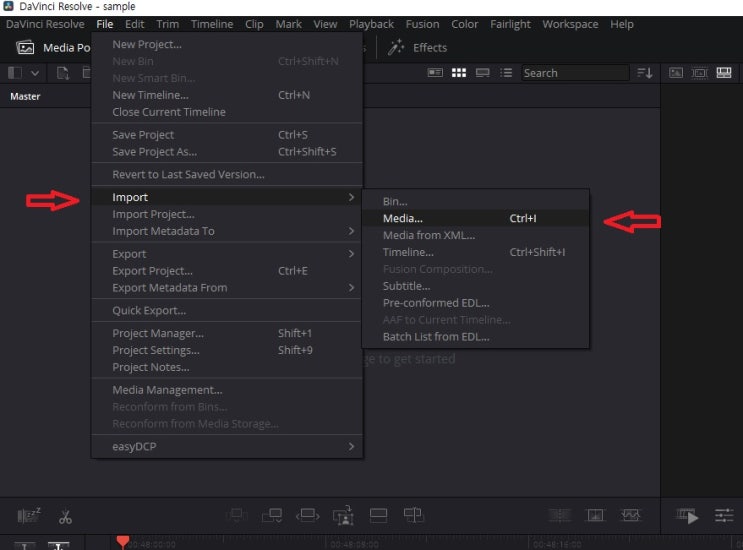Click the Smart Insert icon

pyautogui.click(x=236, y=515)
